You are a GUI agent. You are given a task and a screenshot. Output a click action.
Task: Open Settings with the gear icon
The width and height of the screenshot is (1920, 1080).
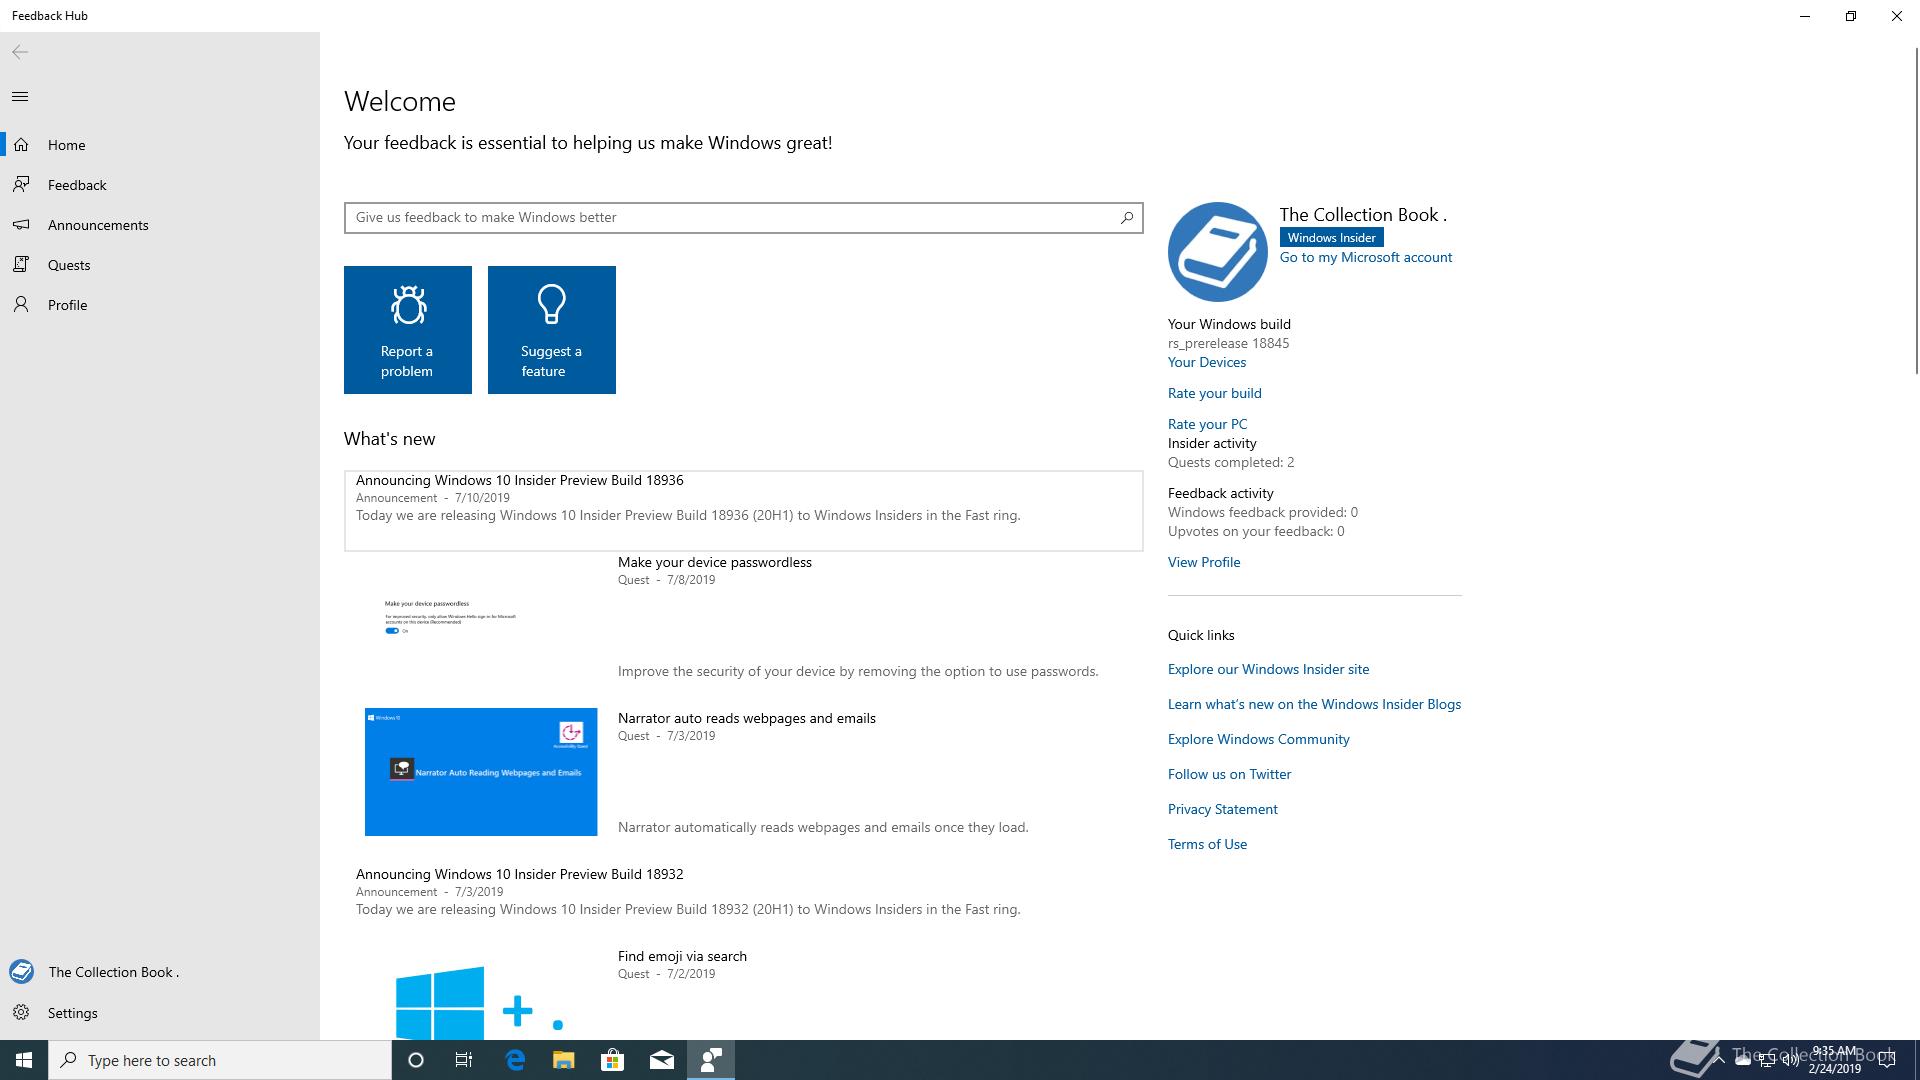pos(21,1013)
